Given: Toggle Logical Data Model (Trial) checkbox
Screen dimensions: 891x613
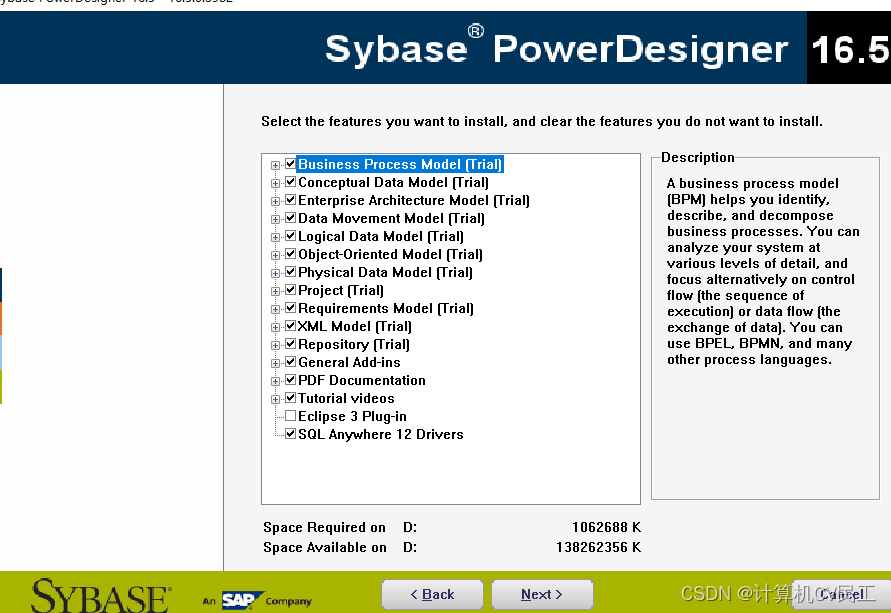Looking at the screenshot, I should point(290,236).
